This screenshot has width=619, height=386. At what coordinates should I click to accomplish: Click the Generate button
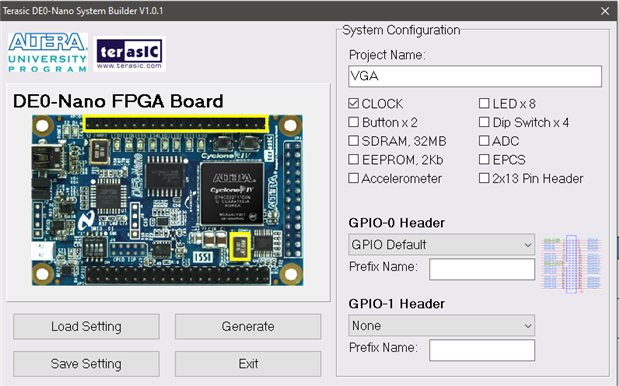[x=248, y=326]
